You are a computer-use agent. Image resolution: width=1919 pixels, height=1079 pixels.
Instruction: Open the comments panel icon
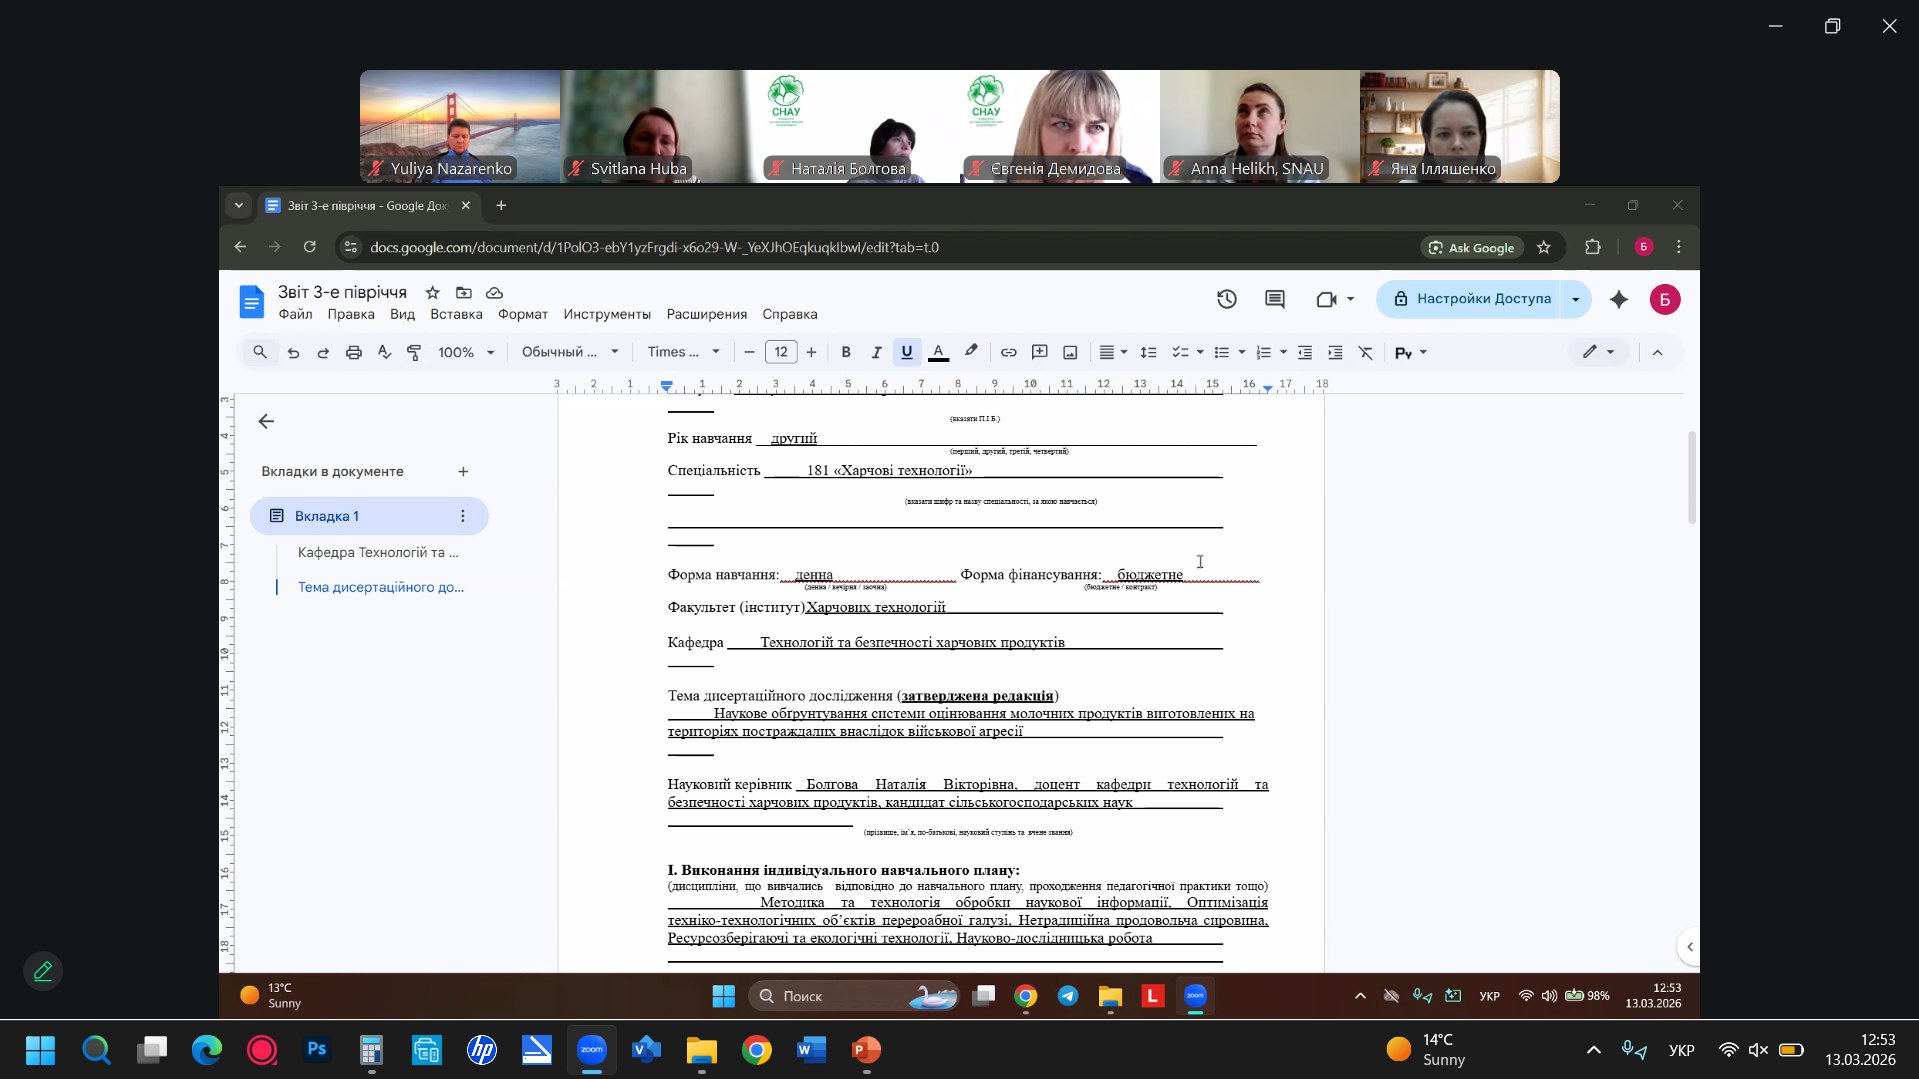point(1274,299)
